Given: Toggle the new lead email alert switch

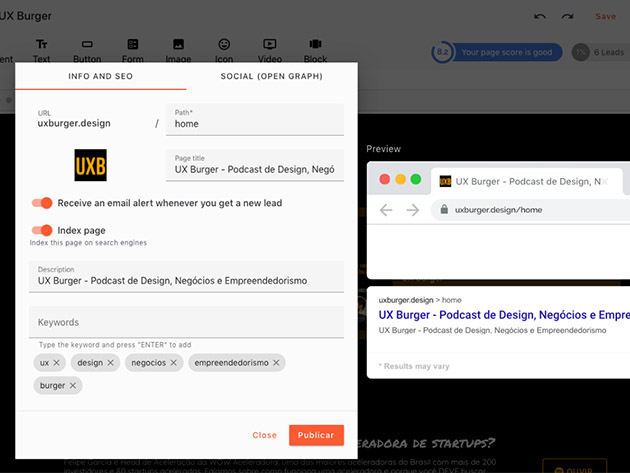Looking at the screenshot, I should [x=42, y=203].
